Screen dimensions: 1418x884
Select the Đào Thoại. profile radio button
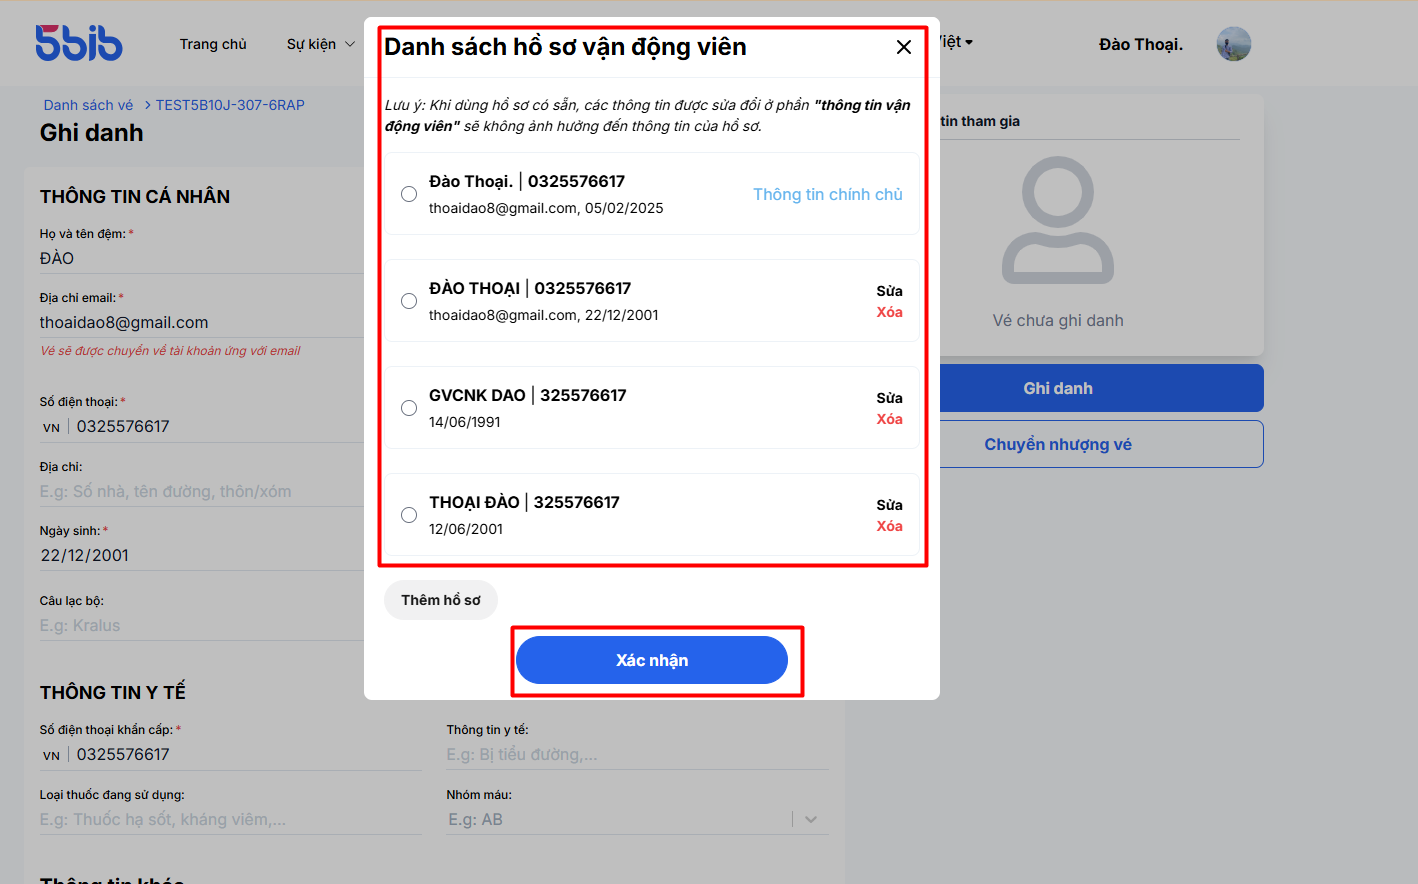(409, 194)
